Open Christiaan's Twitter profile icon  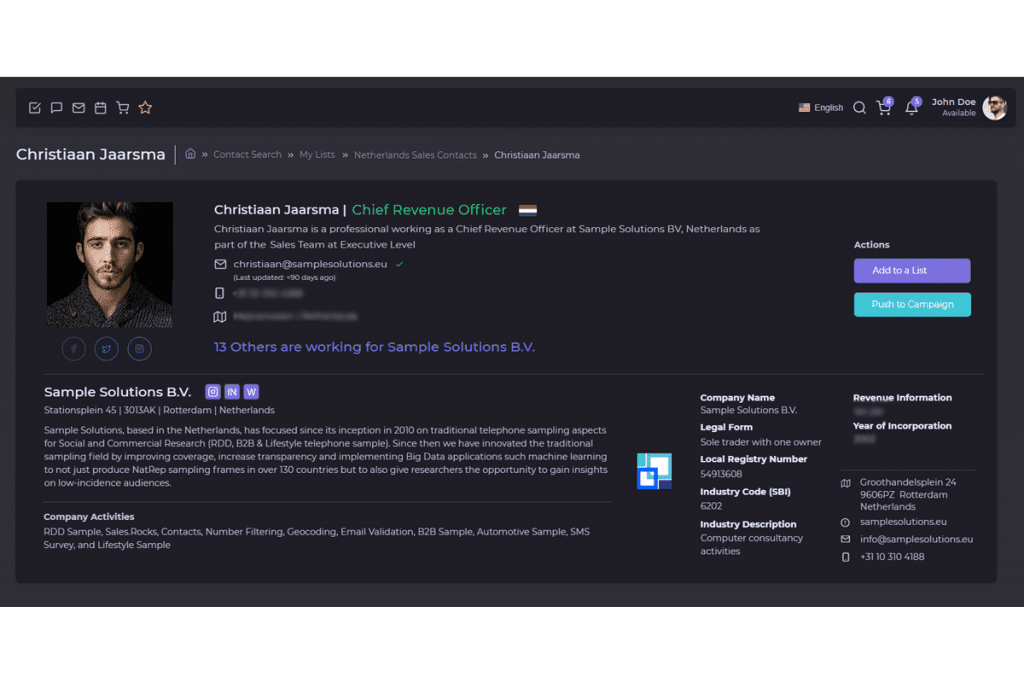click(106, 349)
